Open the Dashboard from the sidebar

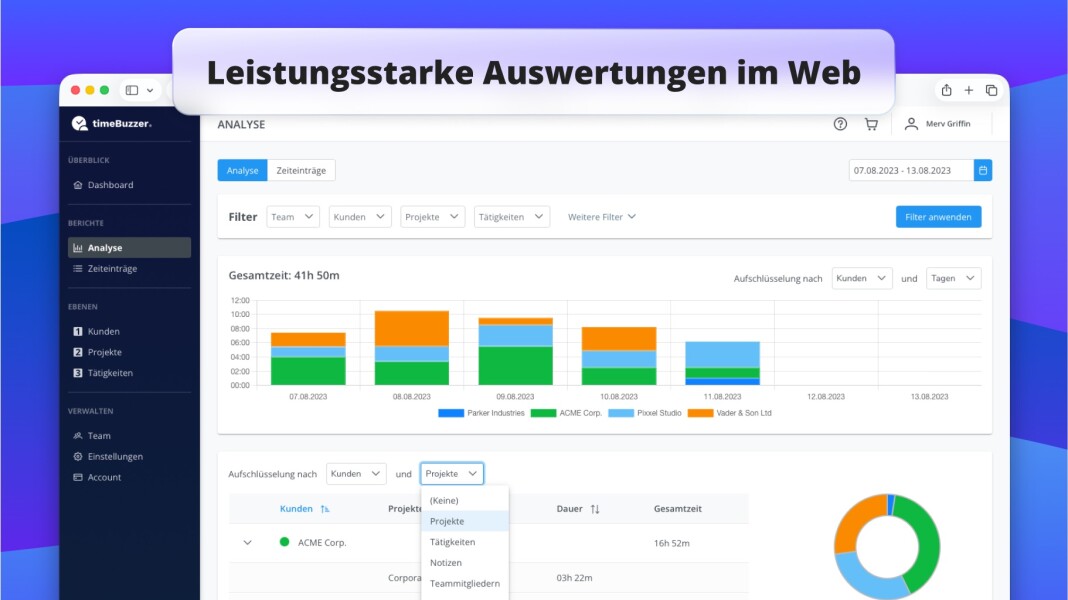110,184
